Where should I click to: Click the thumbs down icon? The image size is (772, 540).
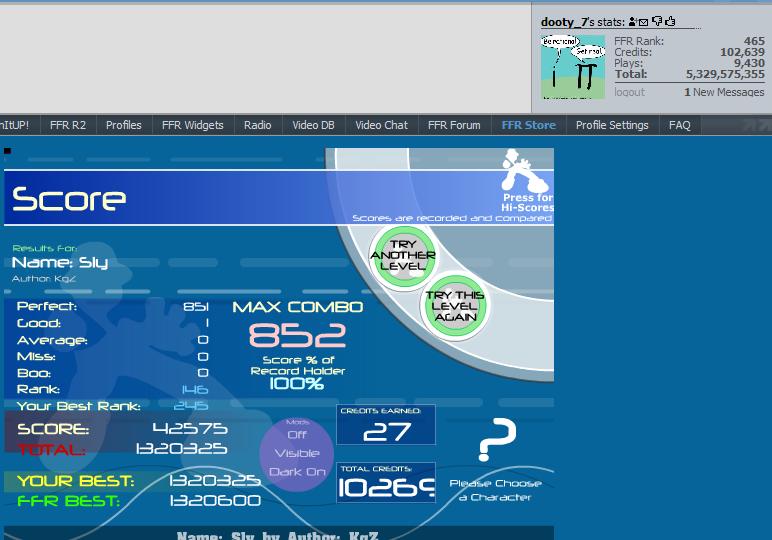pos(657,21)
